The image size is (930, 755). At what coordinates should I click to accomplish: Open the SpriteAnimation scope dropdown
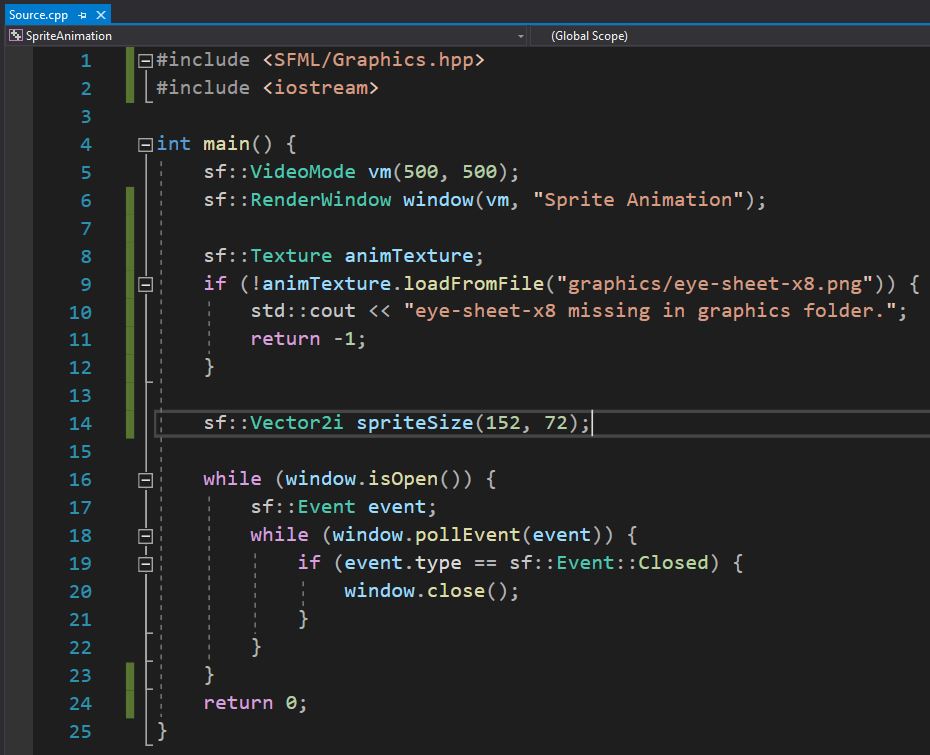tap(519, 35)
